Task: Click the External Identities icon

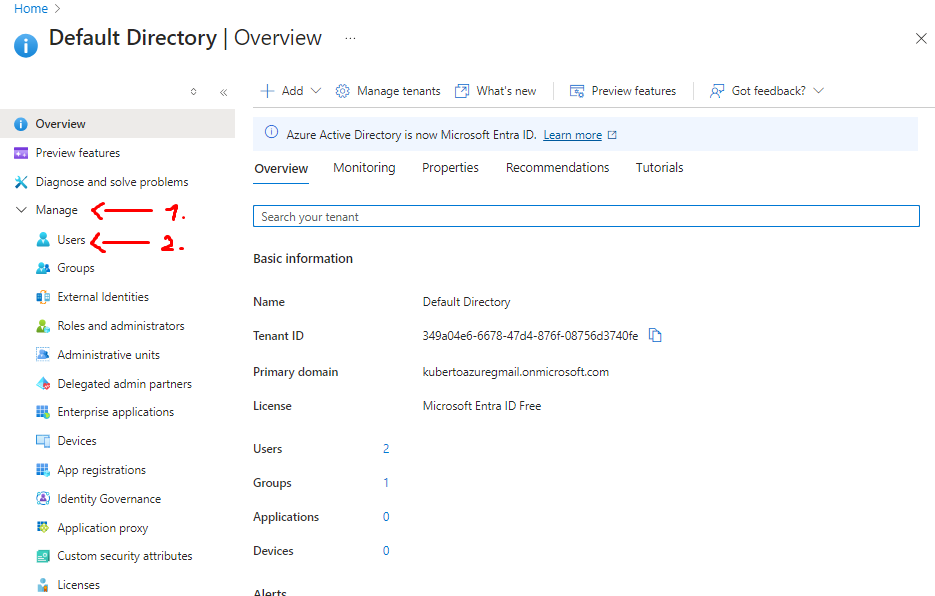Action: 43,297
